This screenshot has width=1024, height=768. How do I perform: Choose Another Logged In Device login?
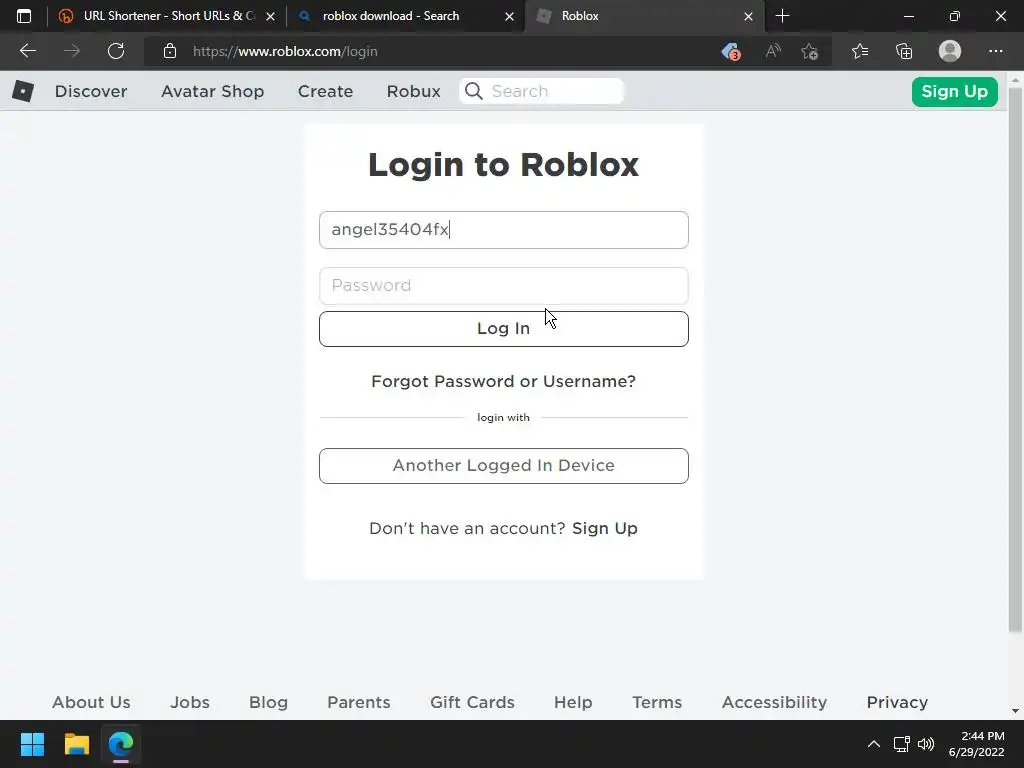pyautogui.click(x=504, y=466)
